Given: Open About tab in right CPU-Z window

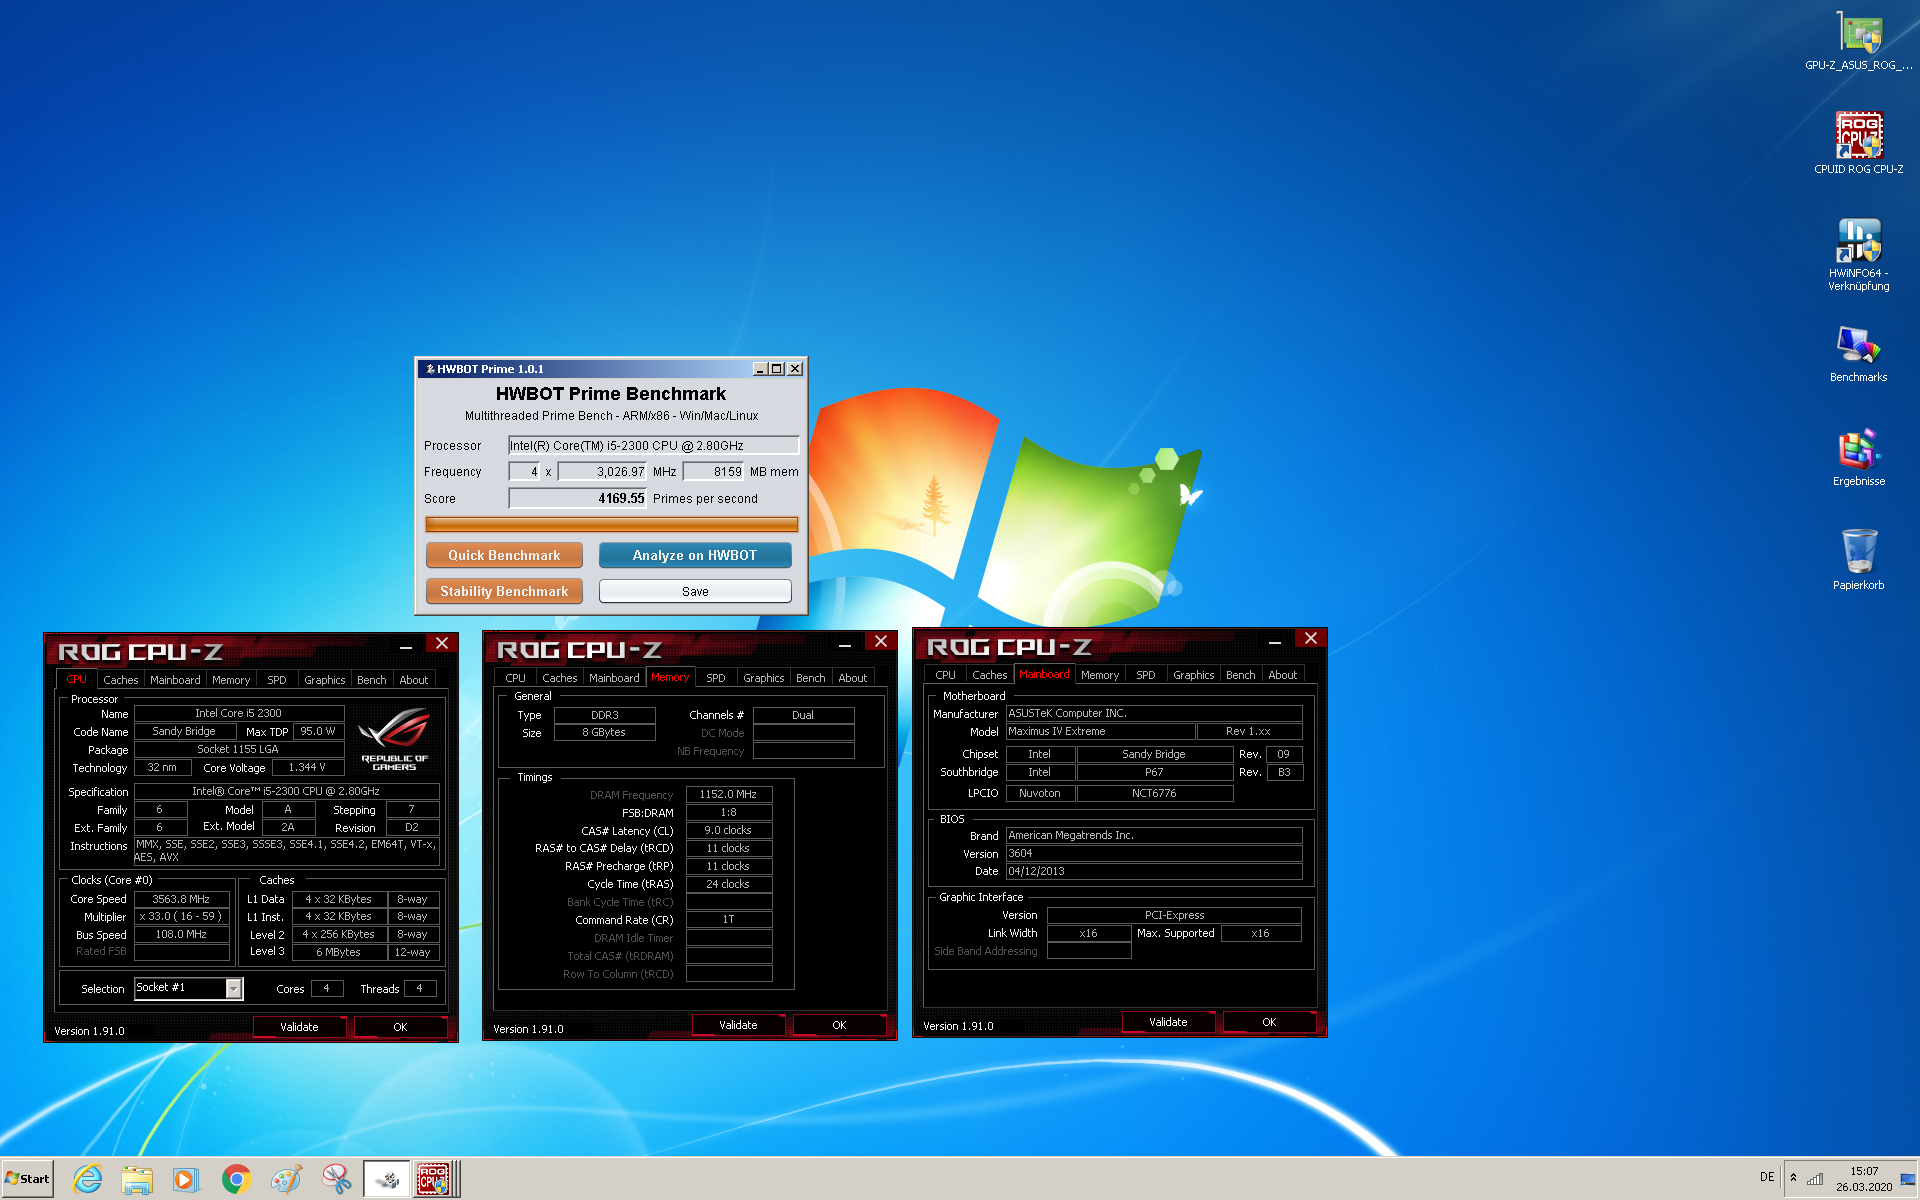Looking at the screenshot, I should coord(1283,675).
